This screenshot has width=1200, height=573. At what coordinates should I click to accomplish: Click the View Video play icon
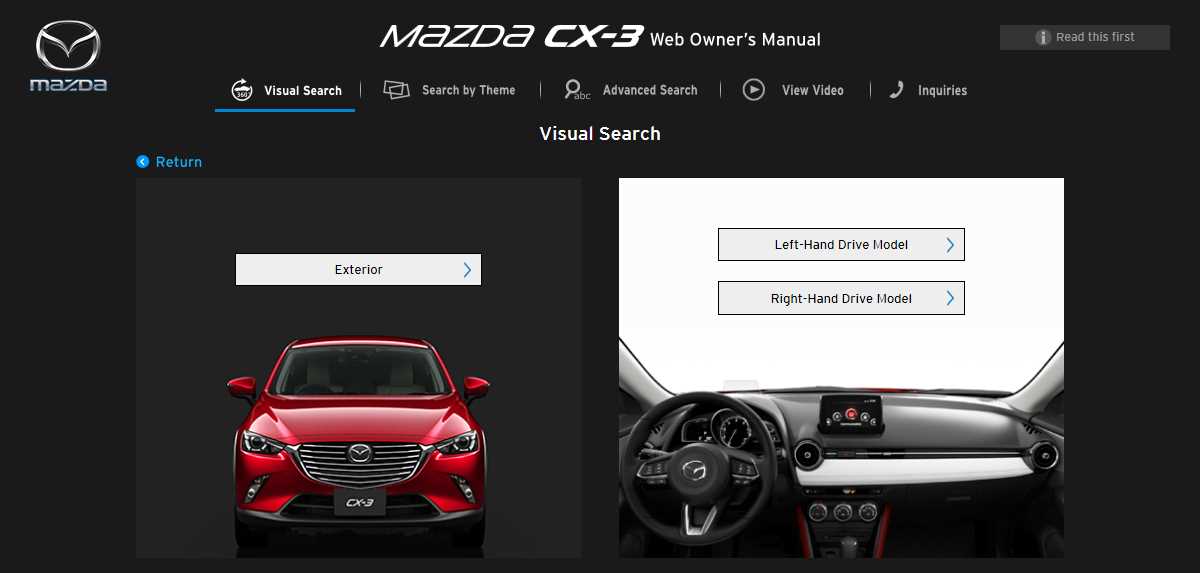(754, 90)
